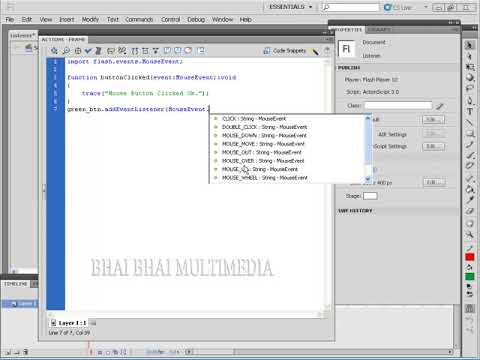The image size is (480, 360).
Task: Open the Window menu
Action: [x=223, y=20]
